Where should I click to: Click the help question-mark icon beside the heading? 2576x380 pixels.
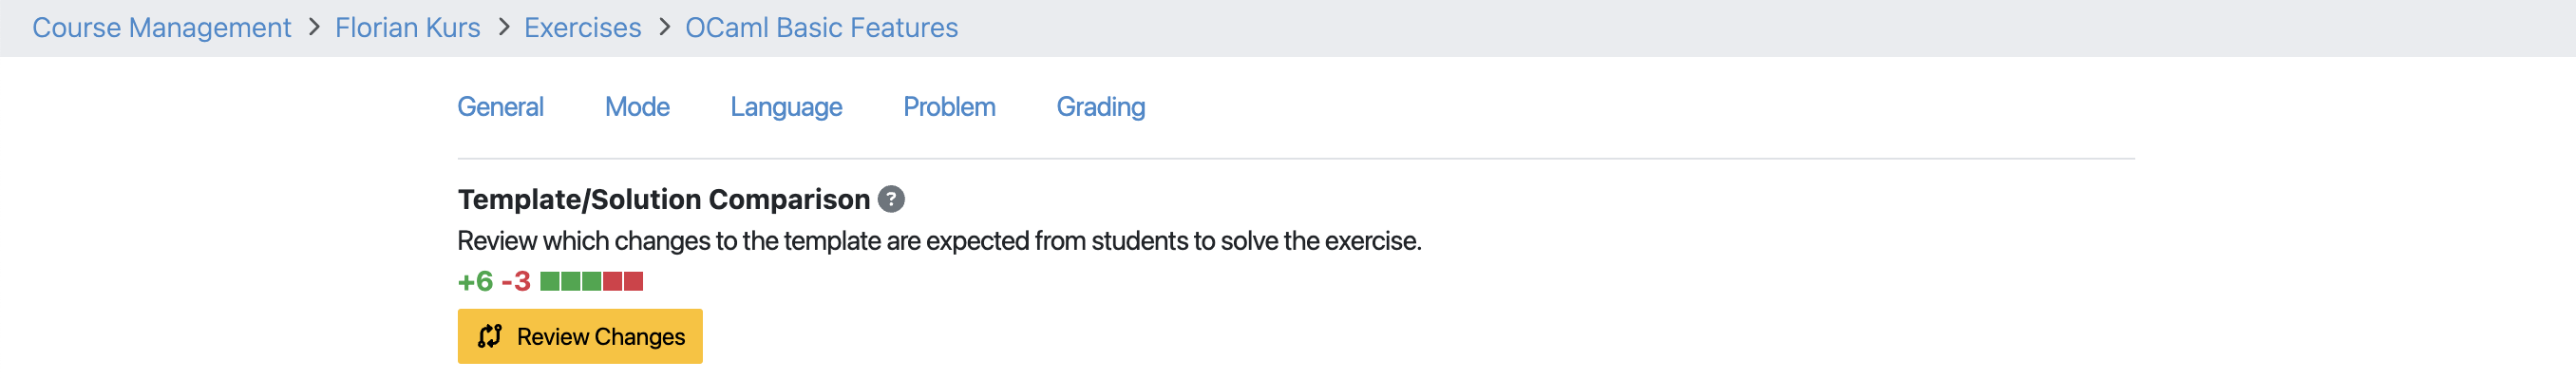(891, 199)
